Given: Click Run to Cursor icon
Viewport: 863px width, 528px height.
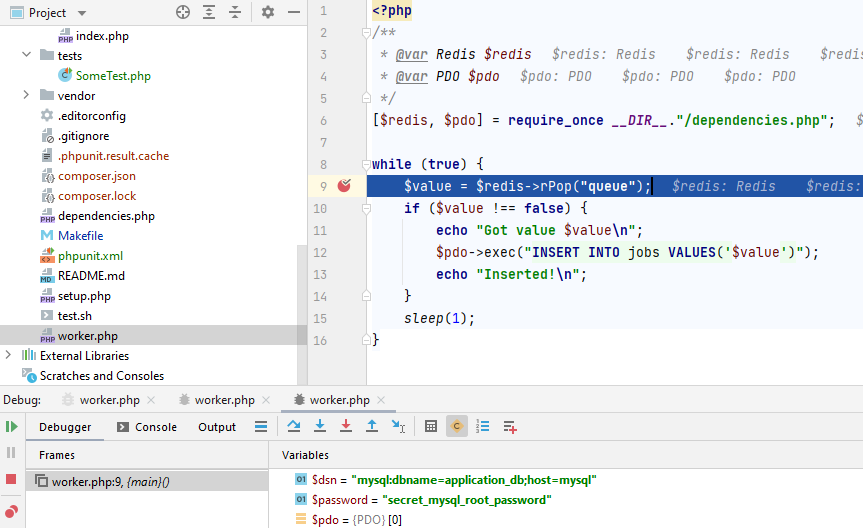Looking at the screenshot, I should (x=398, y=426).
